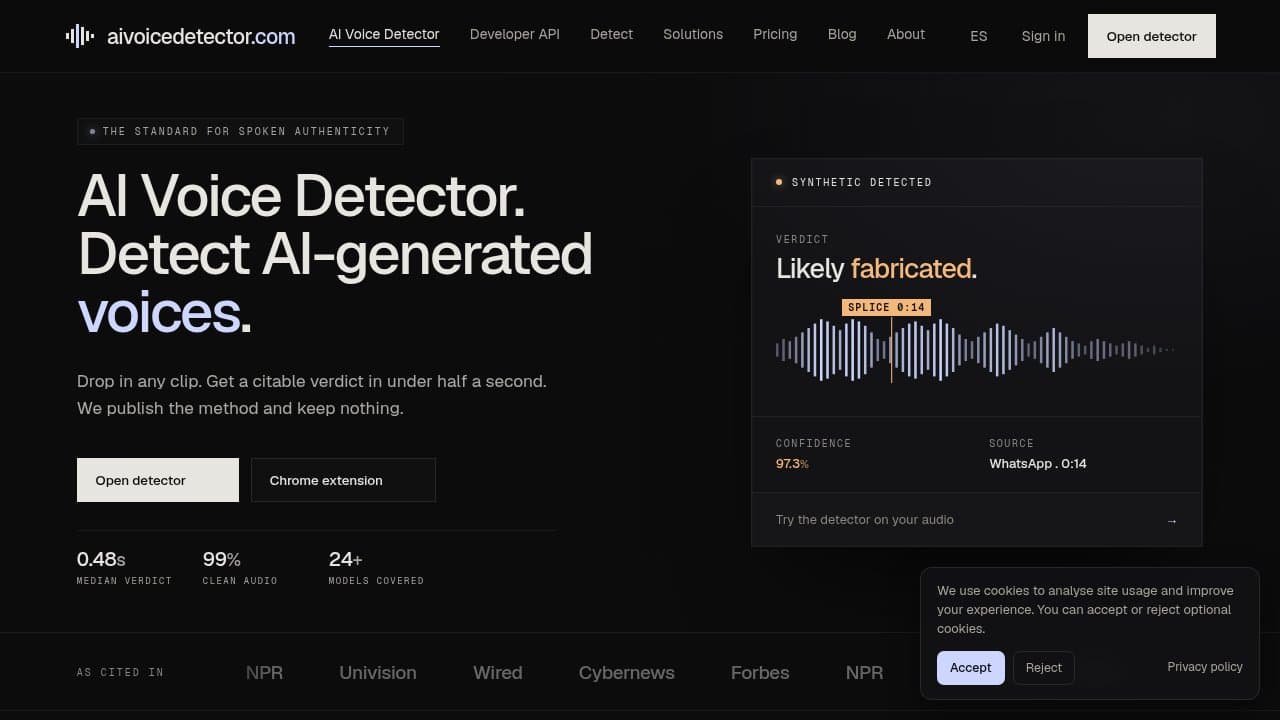Reject optional cookies
The height and width of the screenshot is (720, 1280).
tap(1044, 668)
